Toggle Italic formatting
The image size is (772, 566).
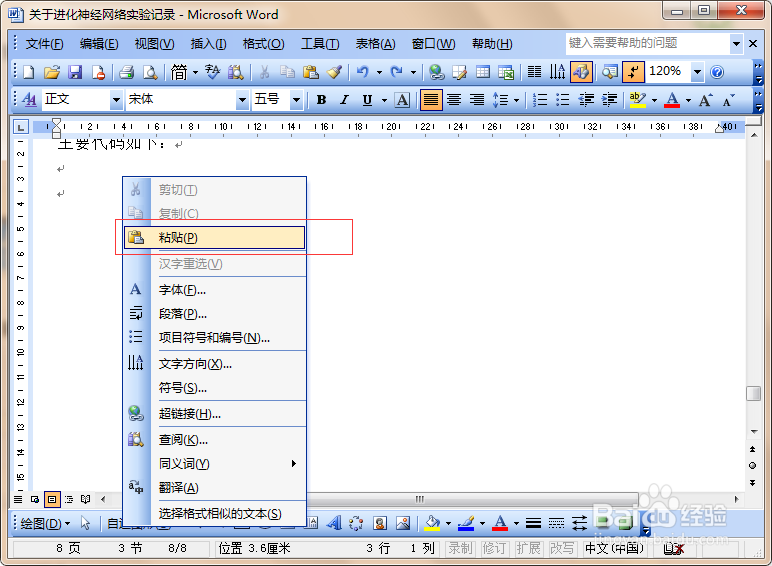click(344, 100)
